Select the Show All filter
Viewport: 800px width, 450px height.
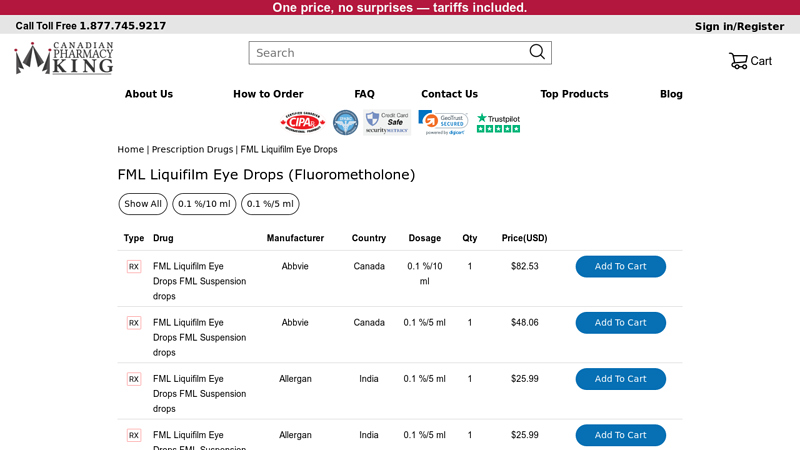point(143,204)
